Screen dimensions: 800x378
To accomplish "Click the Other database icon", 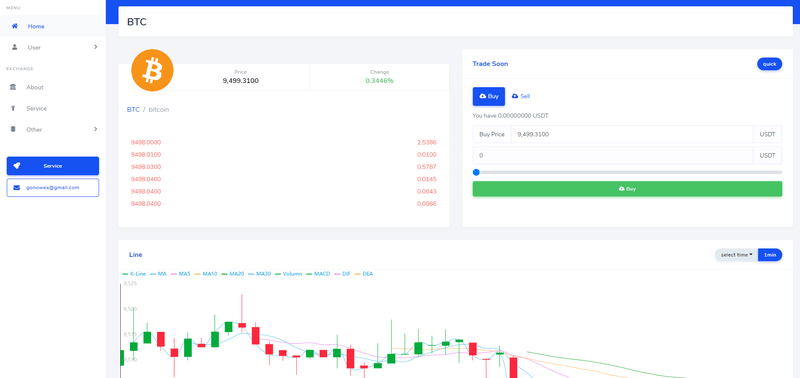I will (13, 129).
